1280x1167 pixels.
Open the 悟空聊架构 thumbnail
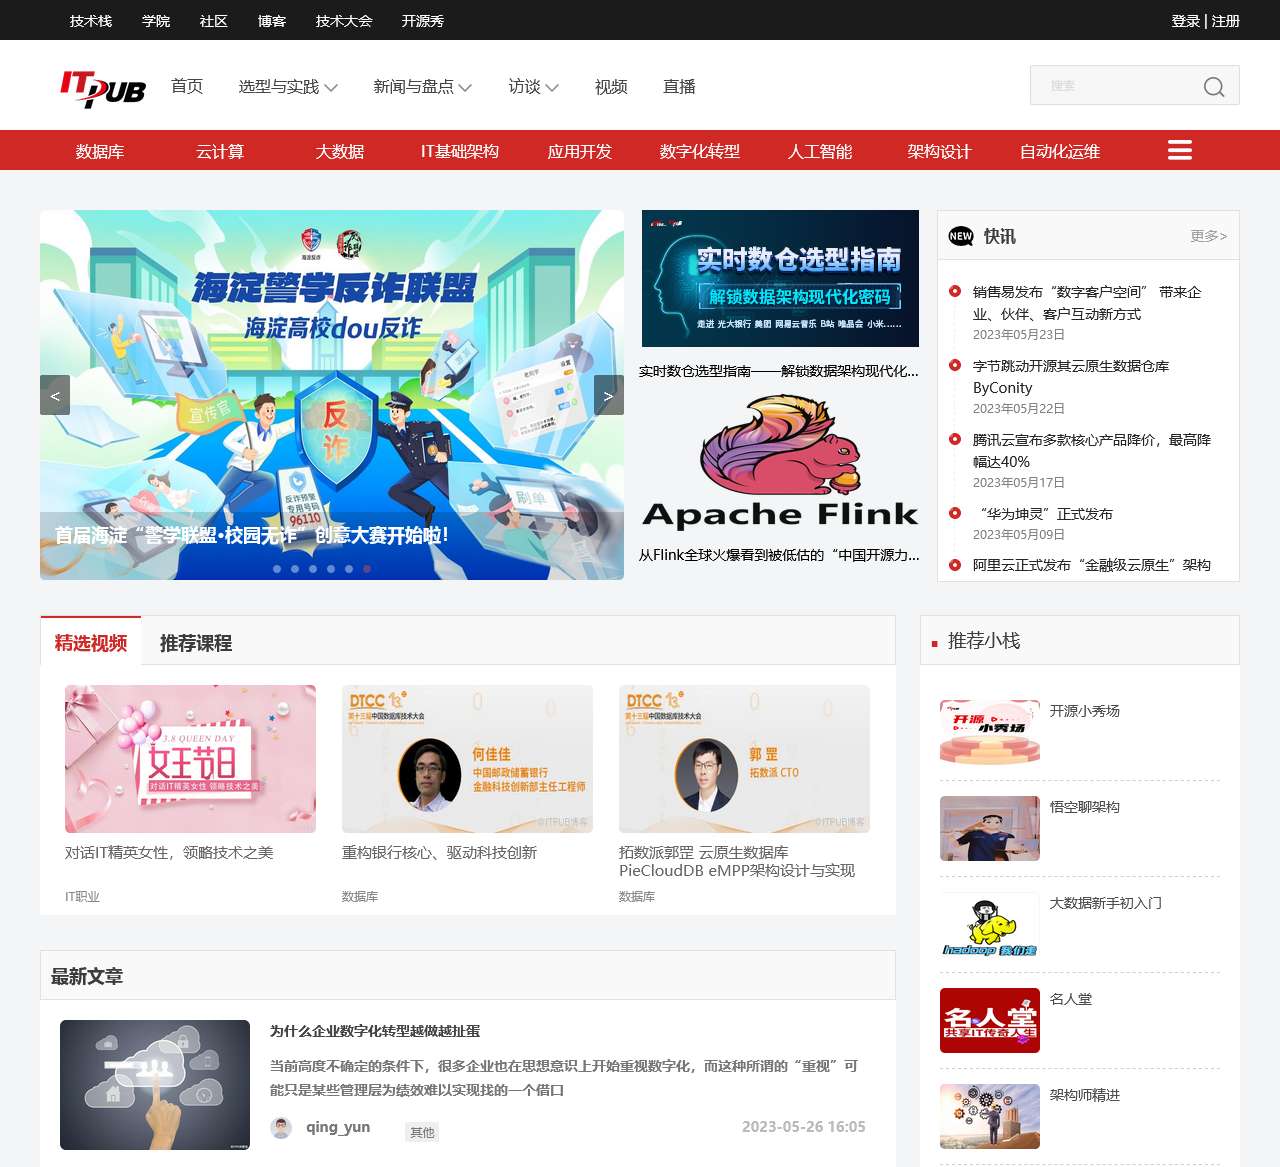[x=990, y=828]
